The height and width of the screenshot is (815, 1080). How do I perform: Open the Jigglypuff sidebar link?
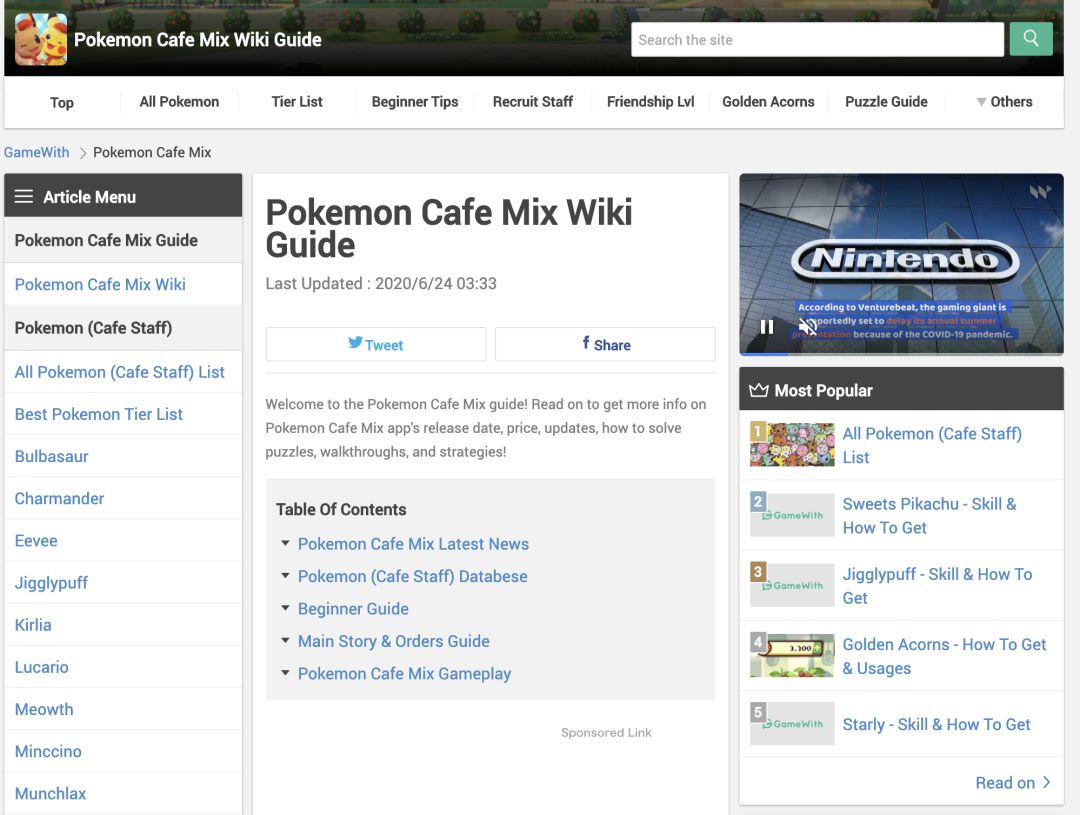(51, 583)
